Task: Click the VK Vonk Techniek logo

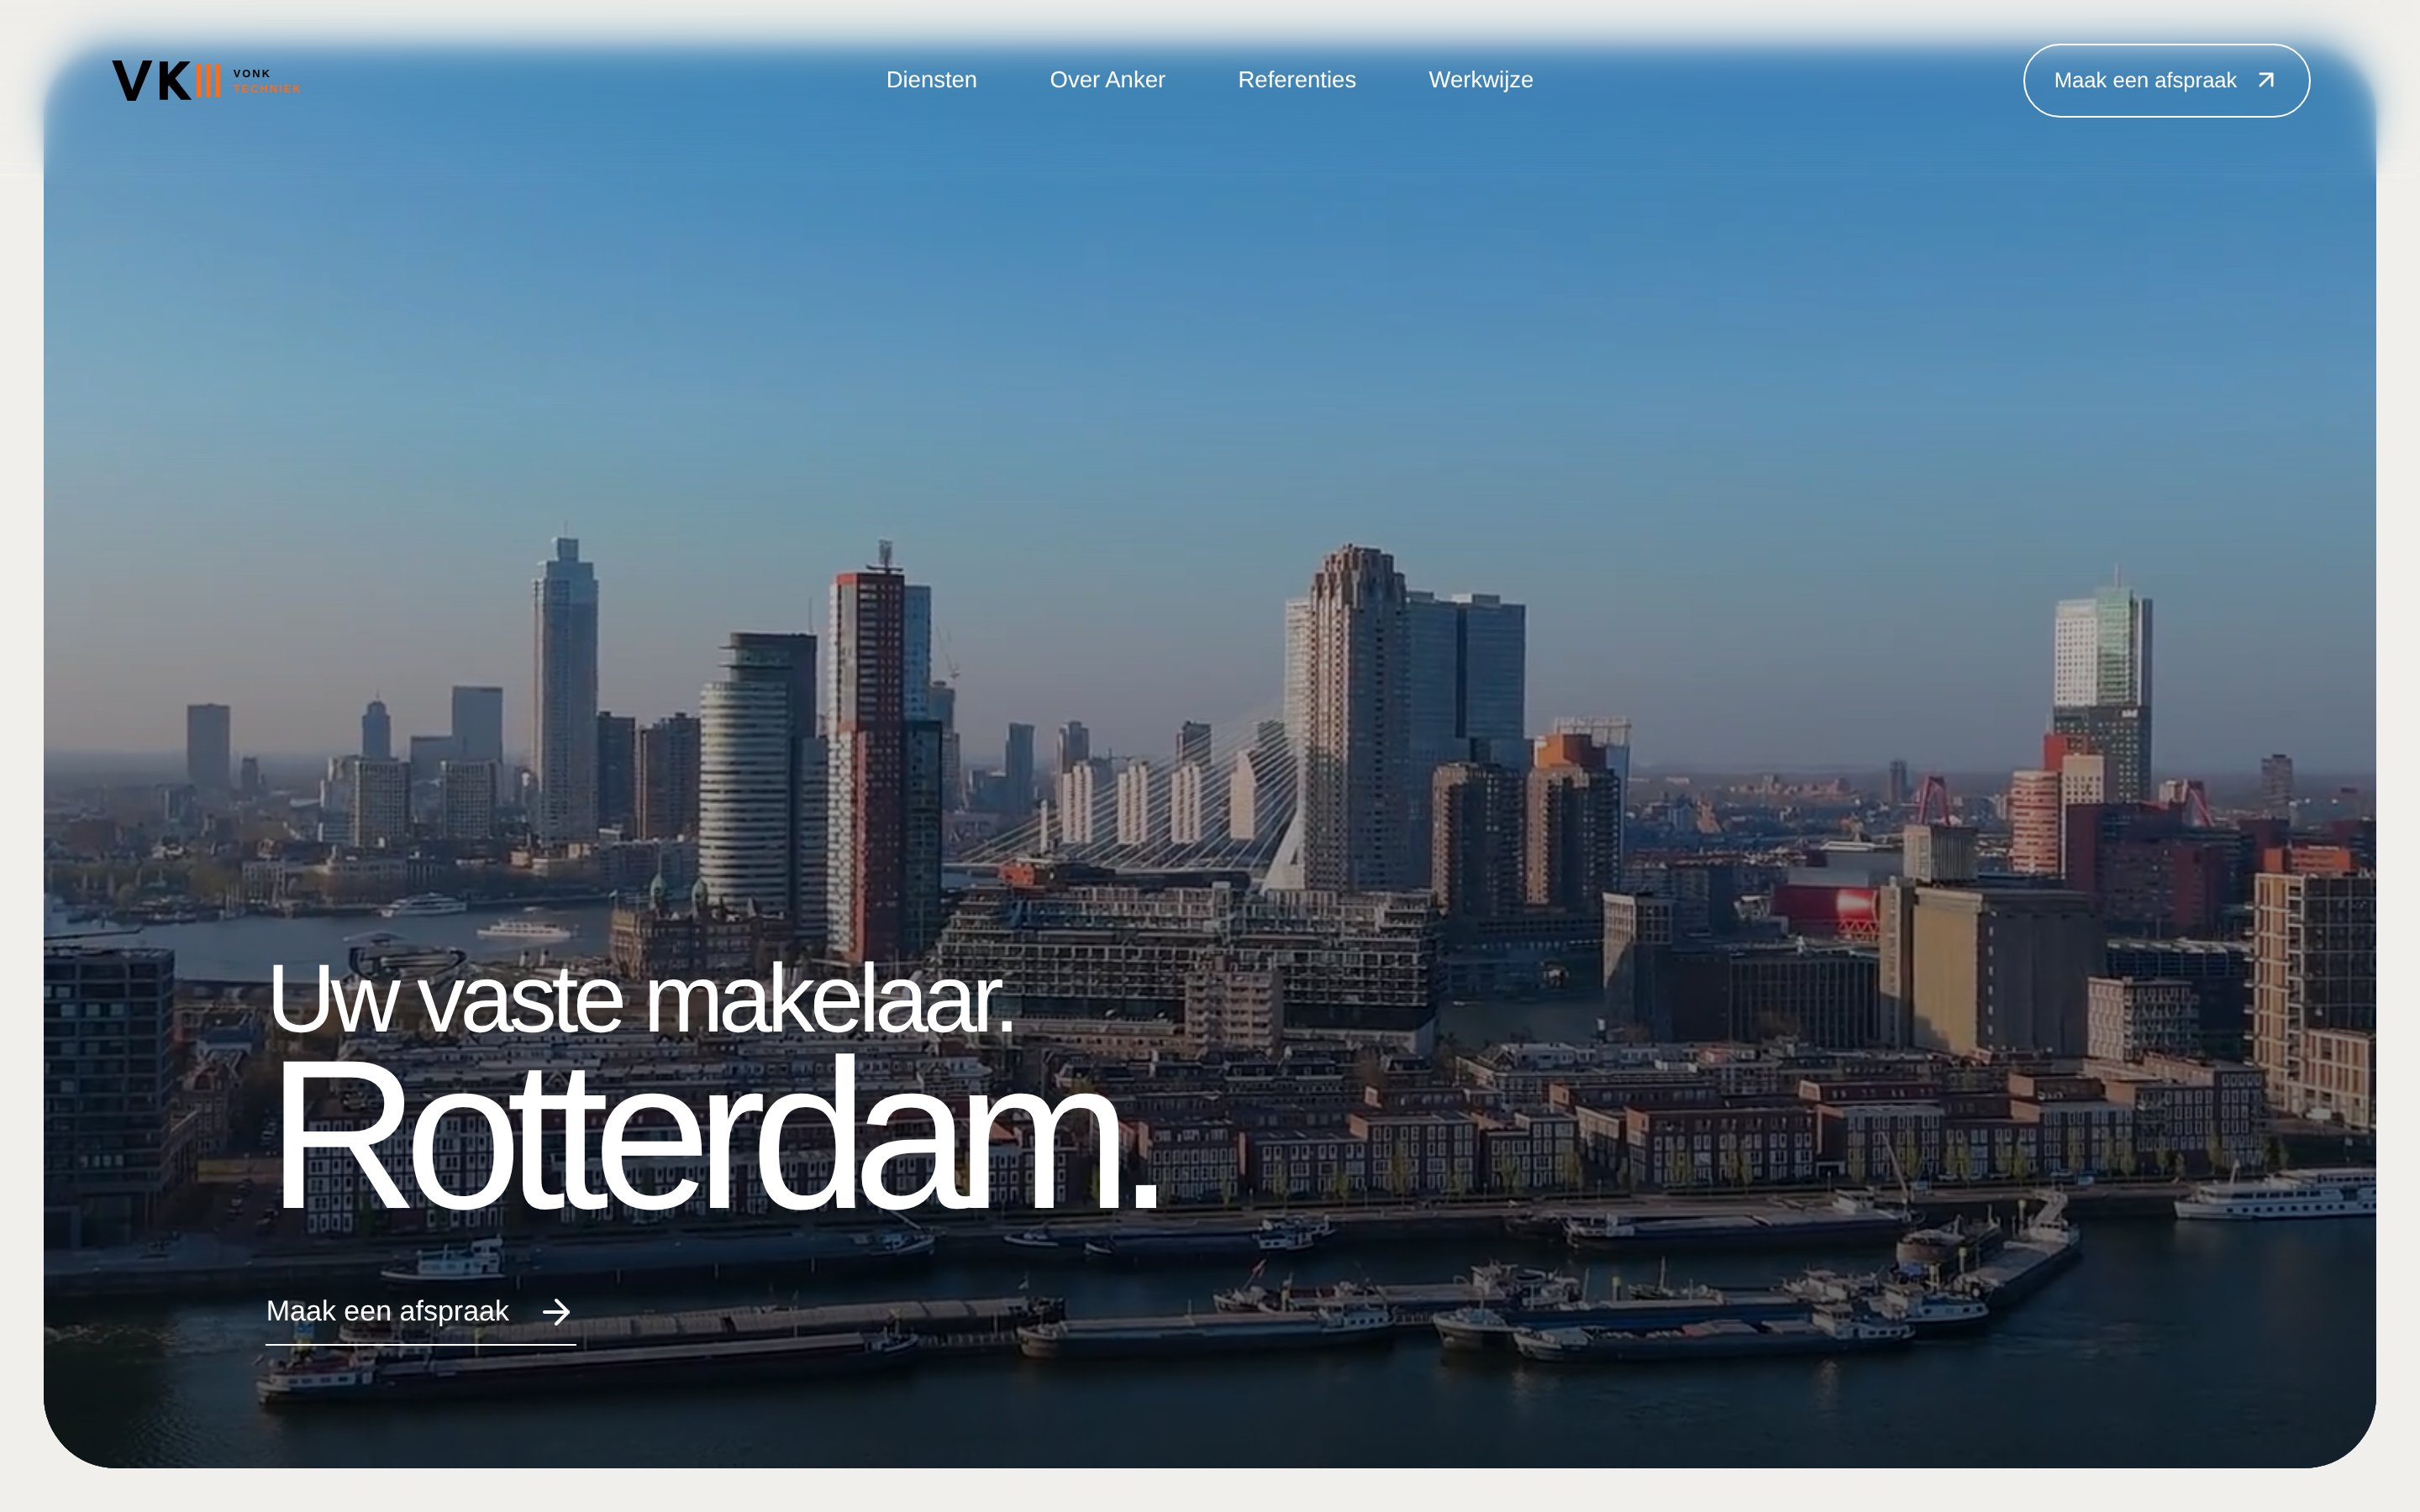Action: [206, 80]
